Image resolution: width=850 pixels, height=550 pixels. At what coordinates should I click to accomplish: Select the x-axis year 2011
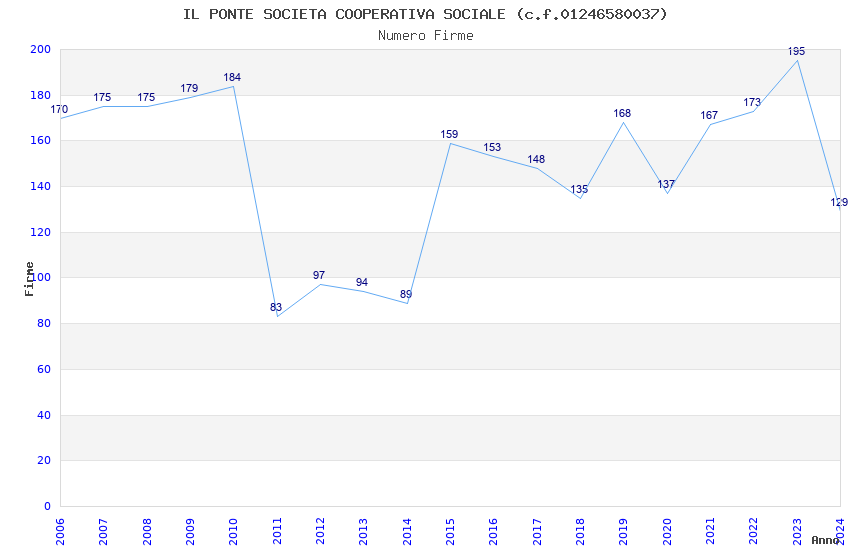point(276,531)
